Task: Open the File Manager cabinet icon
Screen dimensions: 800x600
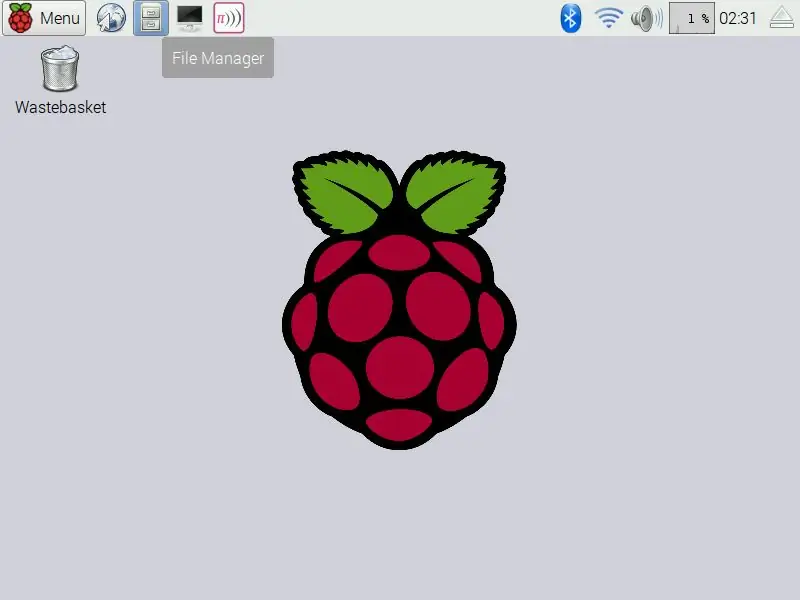Action: pyautogui.click(x=151, y=18)
